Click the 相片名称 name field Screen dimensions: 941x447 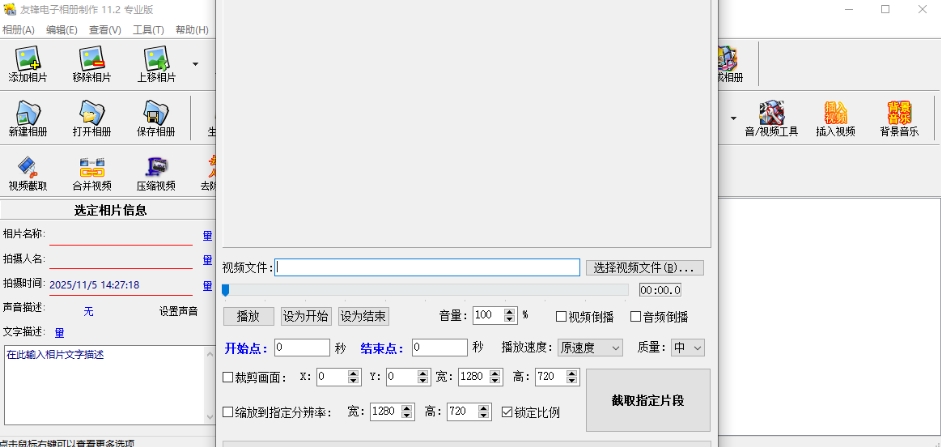121,236
